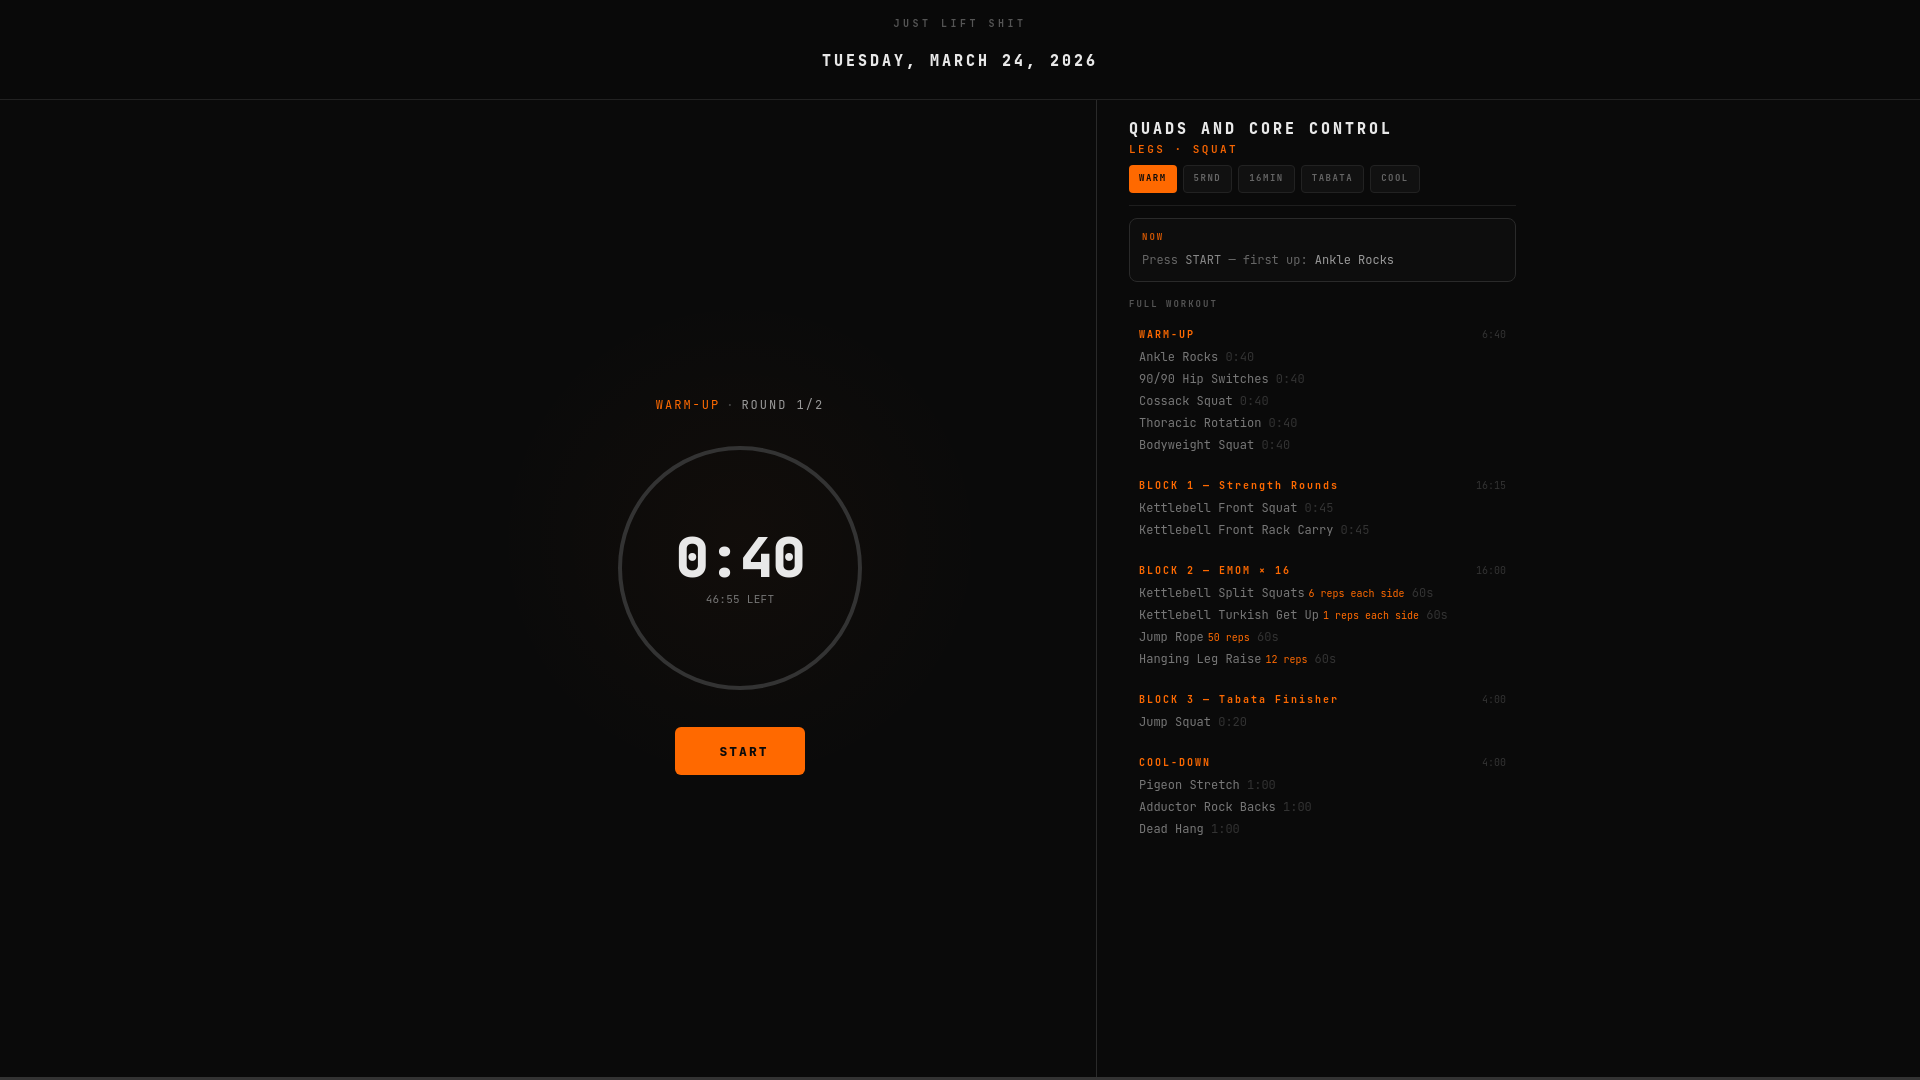Click the BLOCK 3 Tabata Finisher header
The image size is (1920, 1080).
pos(1238,700)
